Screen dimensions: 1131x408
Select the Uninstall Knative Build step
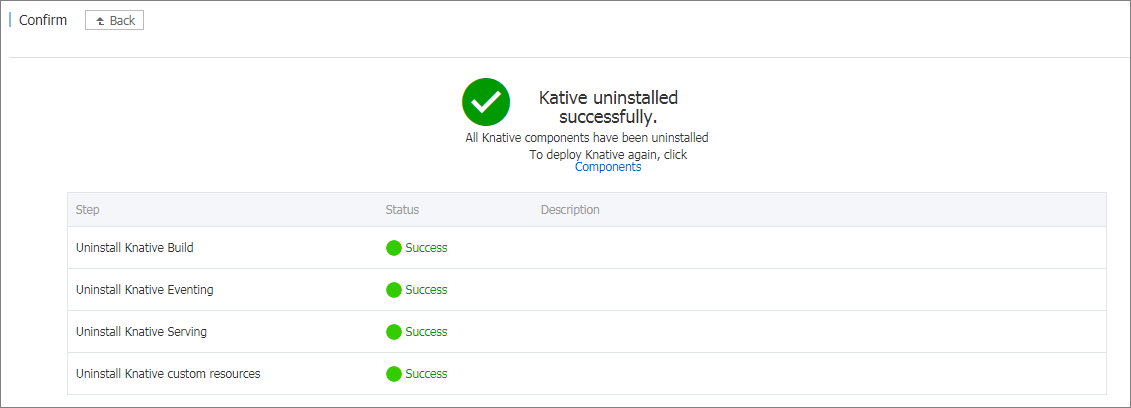coord(142,248)
